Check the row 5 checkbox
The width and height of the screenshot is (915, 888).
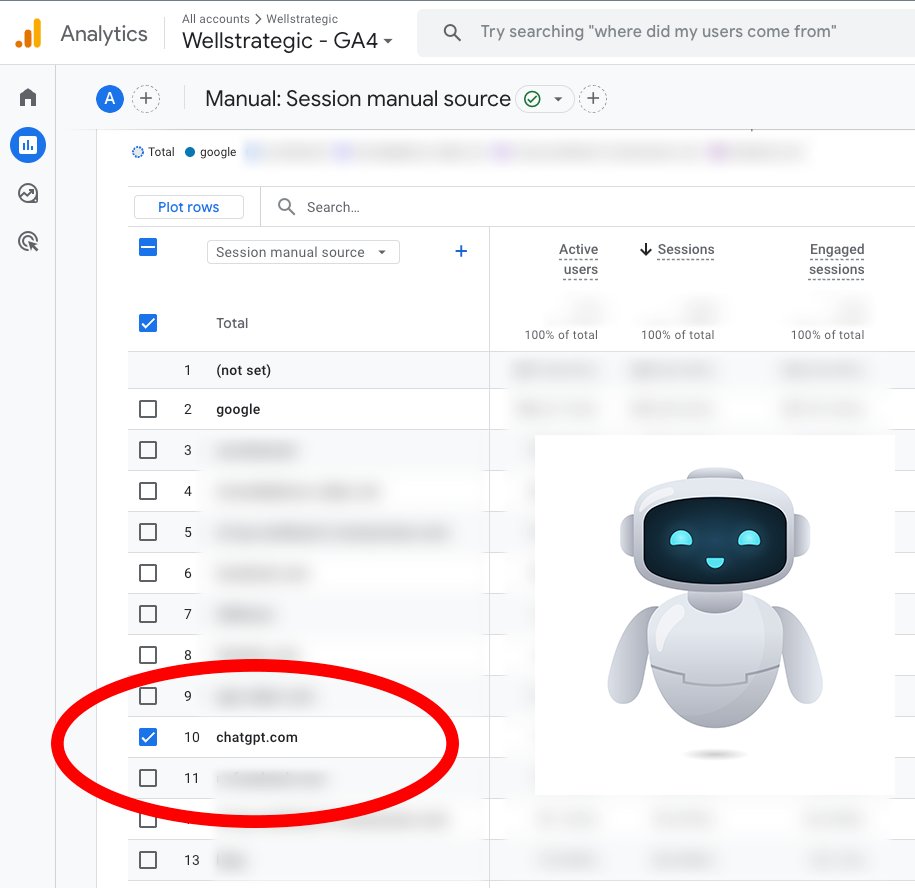click(148, 532)
